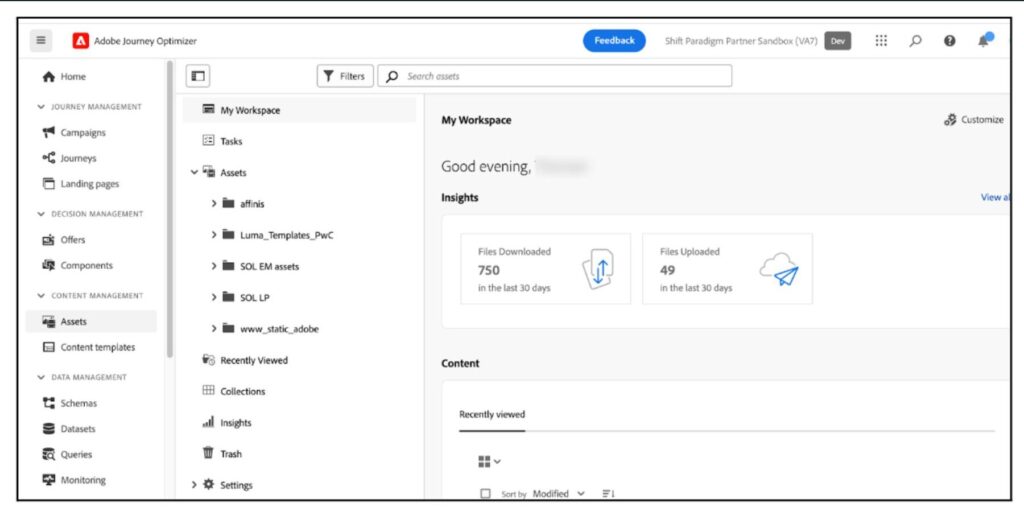Open the hamburger navigation menu

(x=41, y=41)
